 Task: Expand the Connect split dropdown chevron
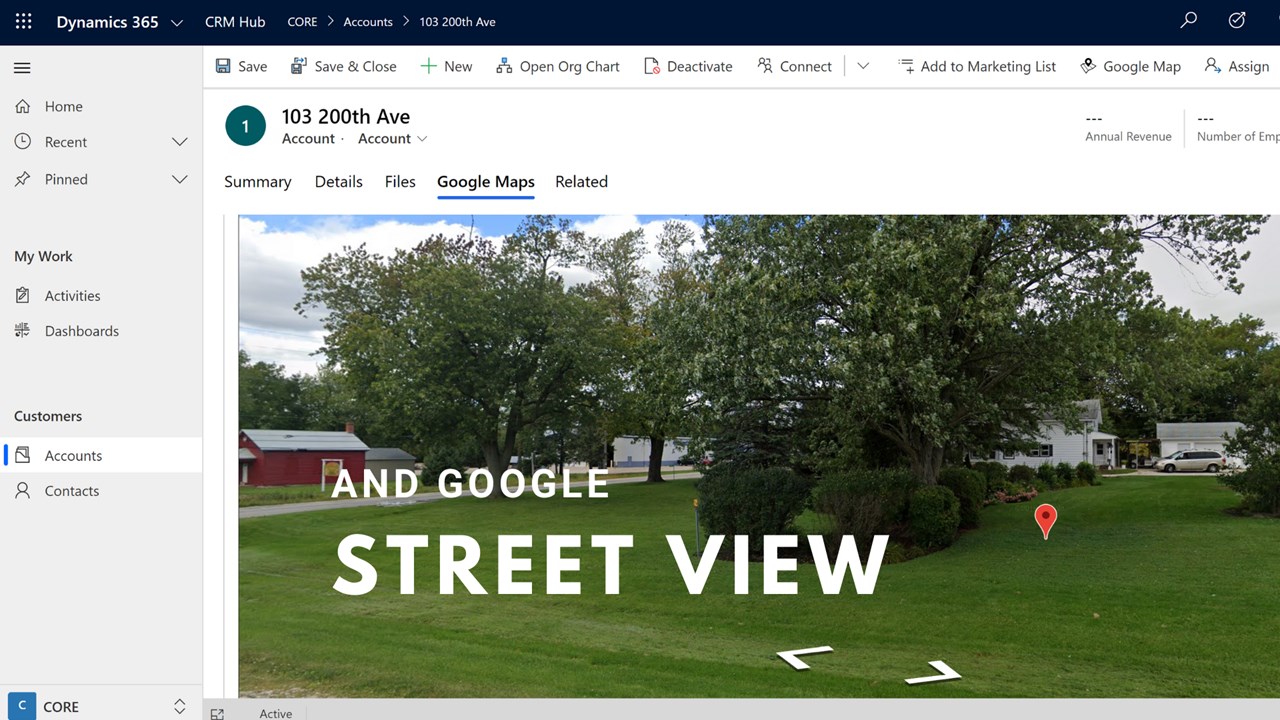pos(863,66)
